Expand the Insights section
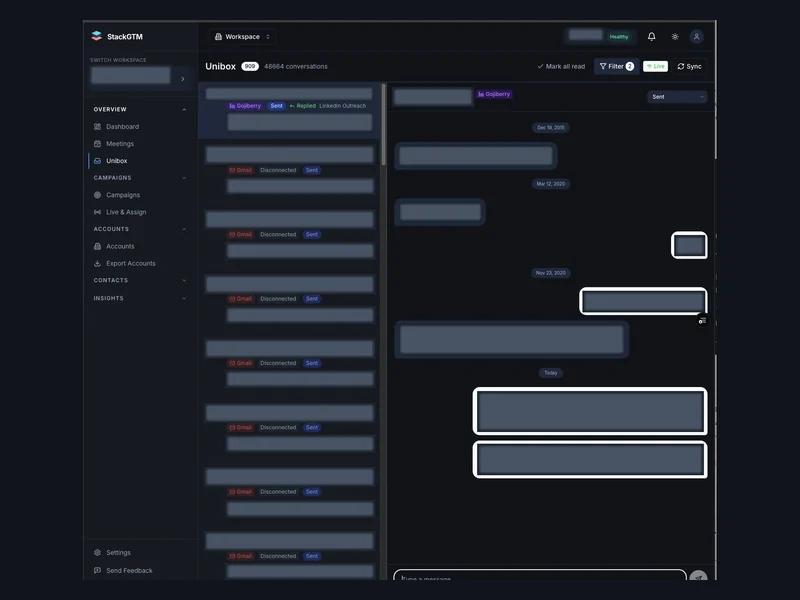Screen dimensions: 800x600 point(139,298)
